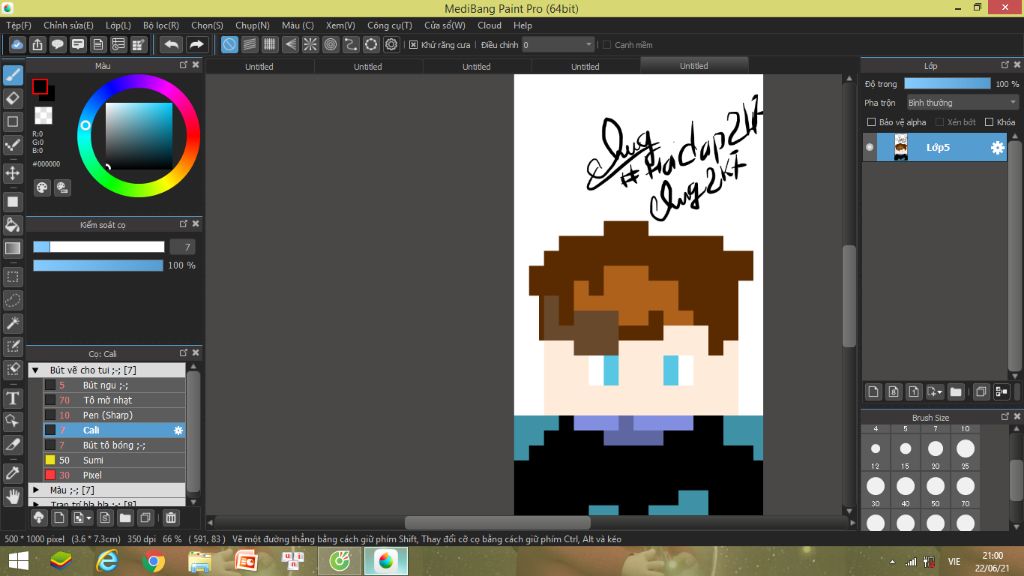
Task: Open File Explorer from taskbar
Action: tap(200, 561)
